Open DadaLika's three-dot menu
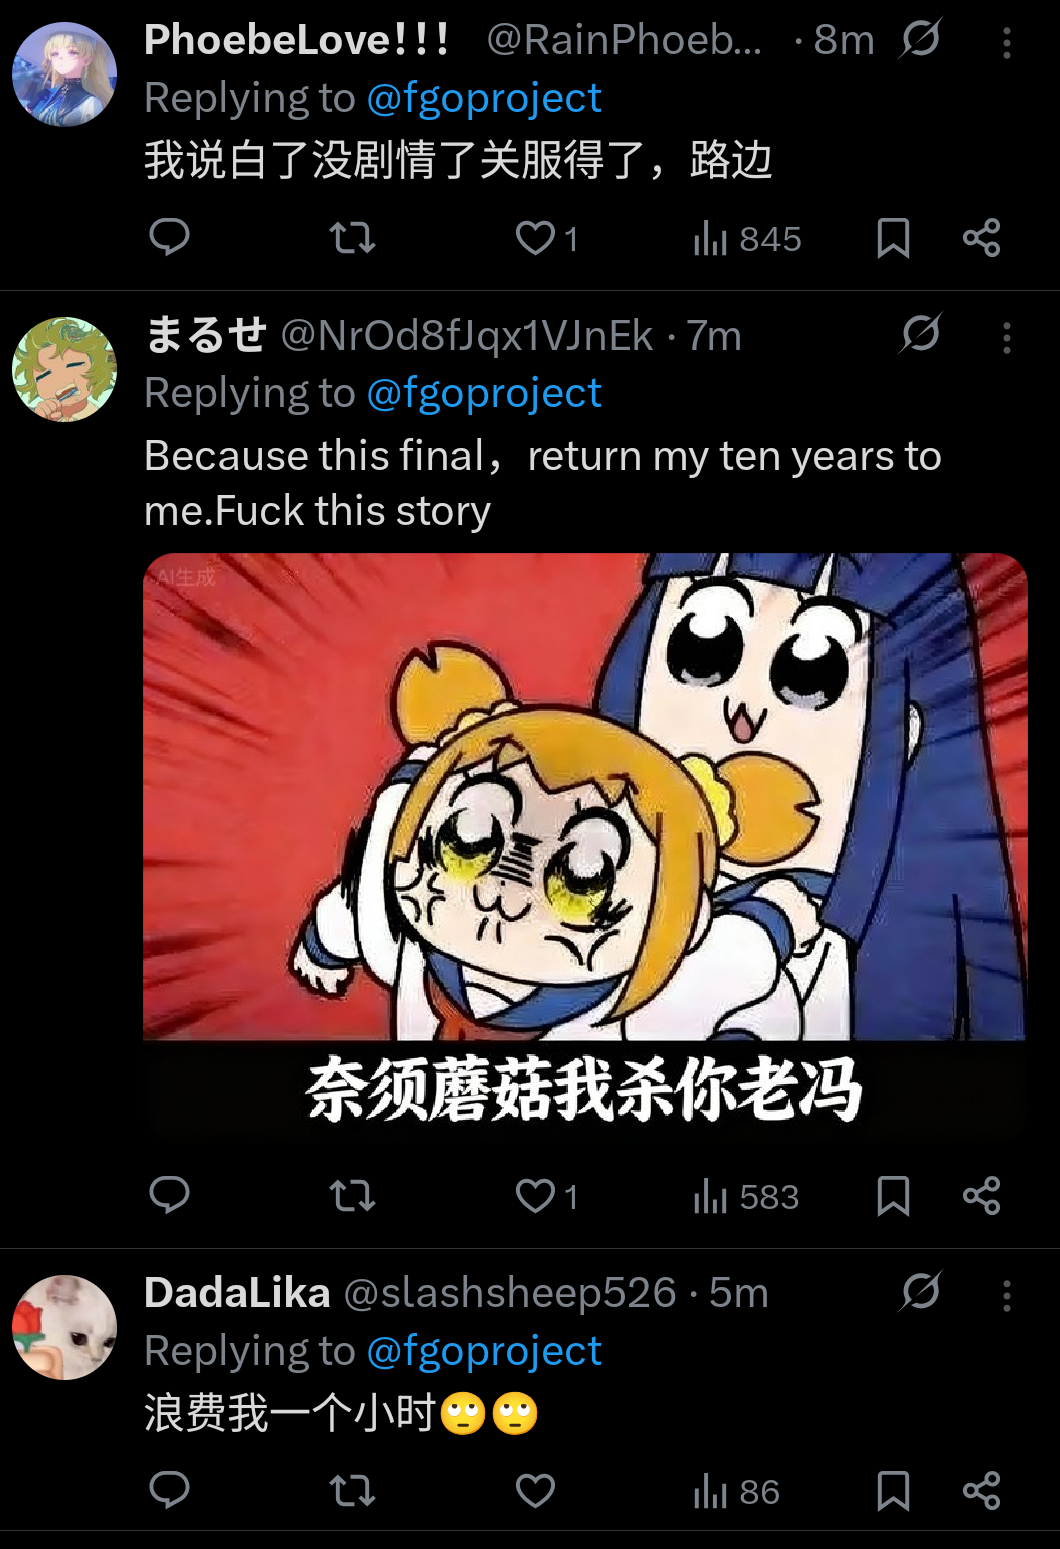Image resolution: width=1060 pixels, height=1549 pixels. click(1007, 1295)
